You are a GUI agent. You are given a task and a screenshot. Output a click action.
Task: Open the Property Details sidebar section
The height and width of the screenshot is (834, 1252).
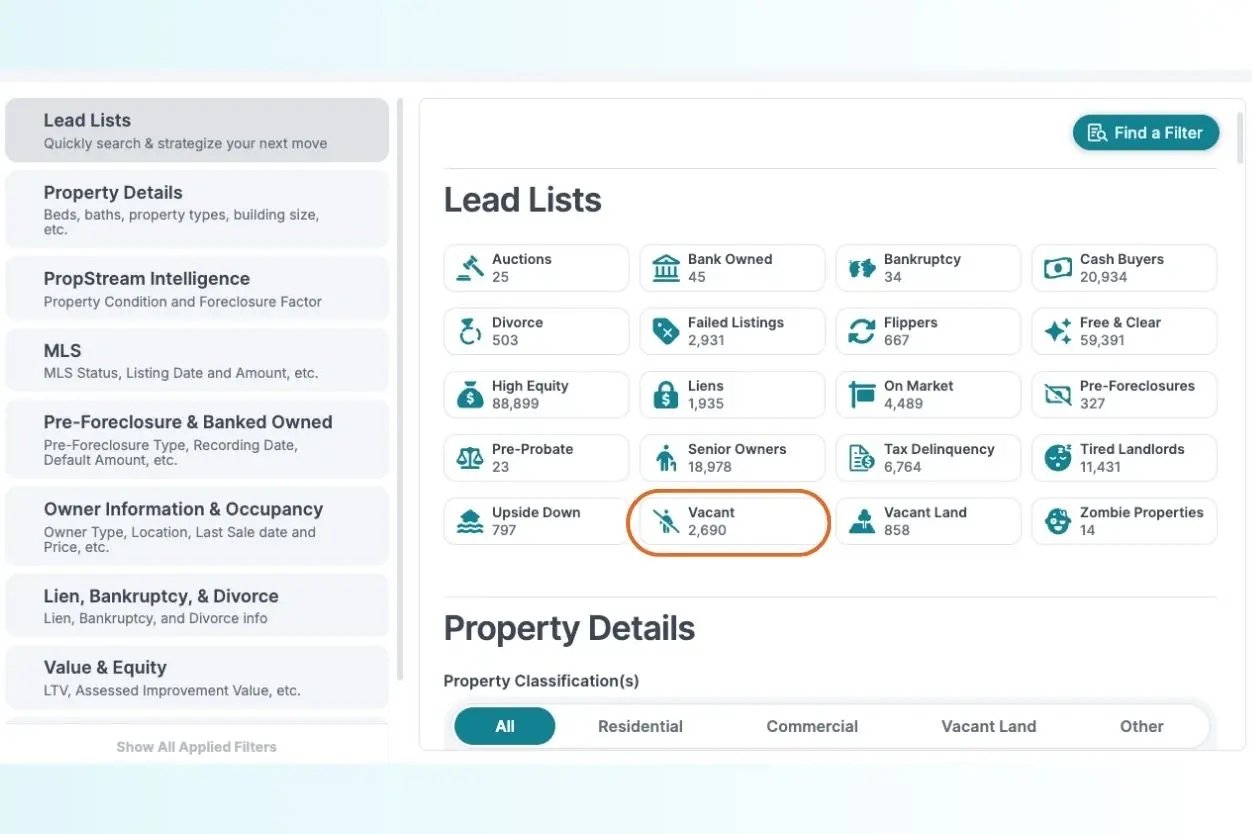(197, 209)
